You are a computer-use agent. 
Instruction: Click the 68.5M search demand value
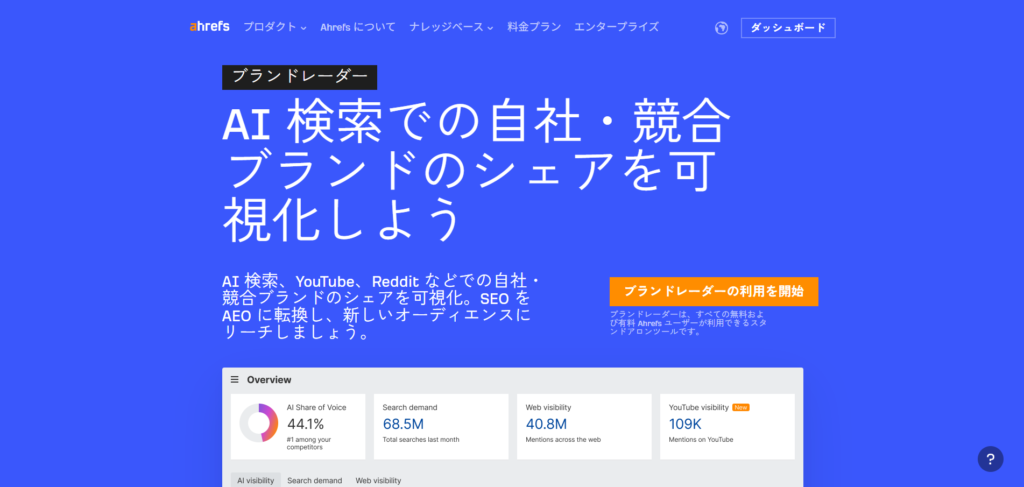click(402, 424)
